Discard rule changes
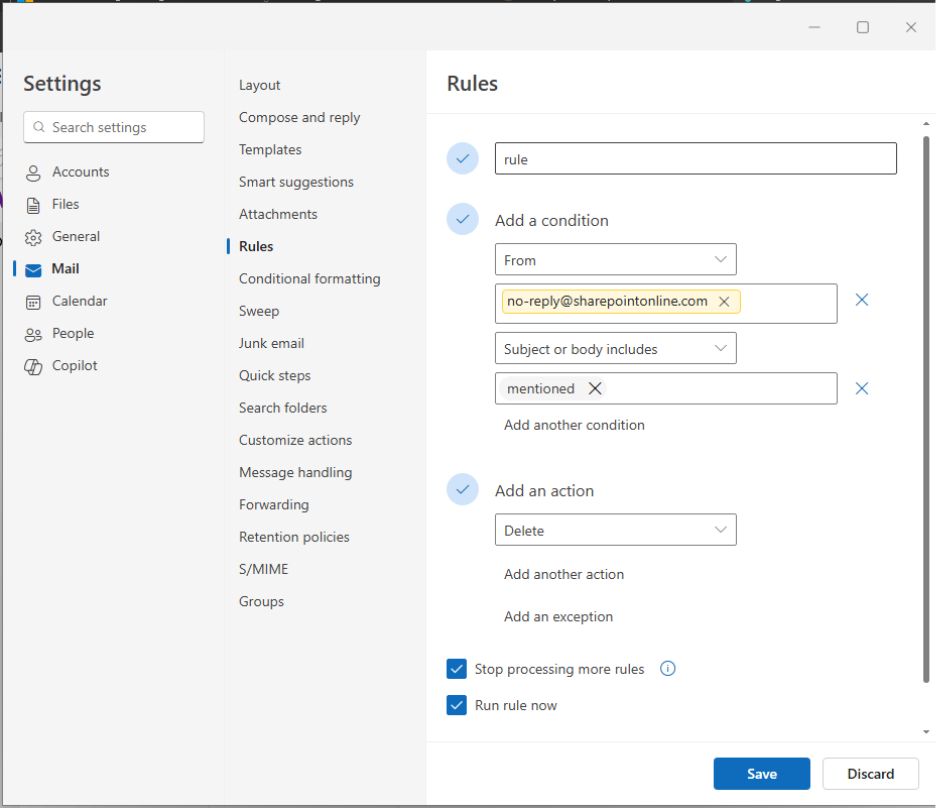 point(870,773)
